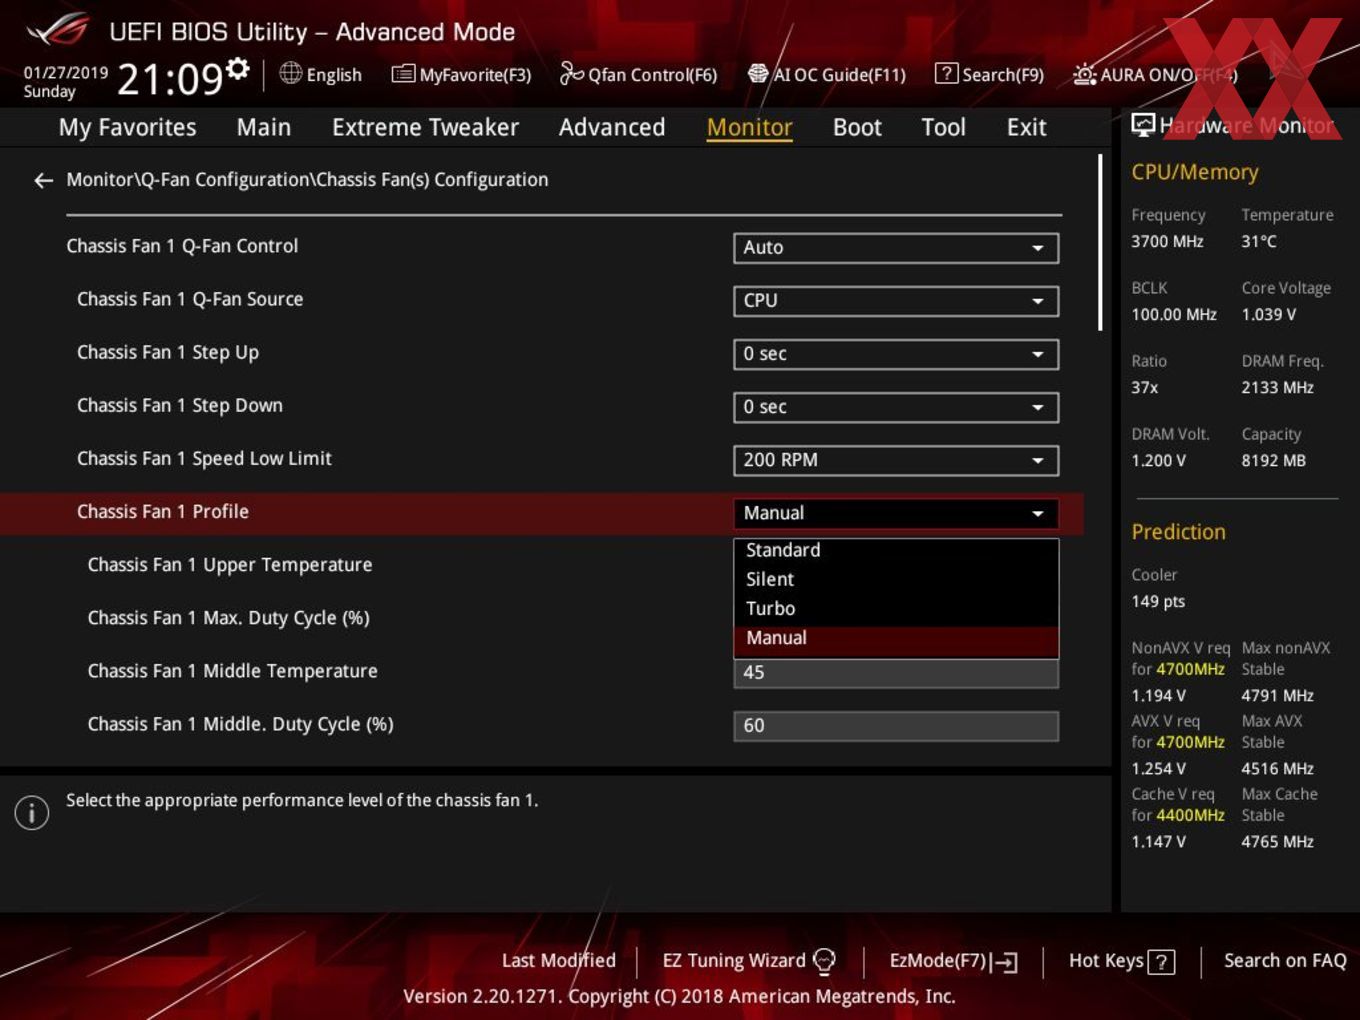Click the Chassis Fan 1 Q-Fan Control label
1360x1020 pixels.
click(182, 246)
